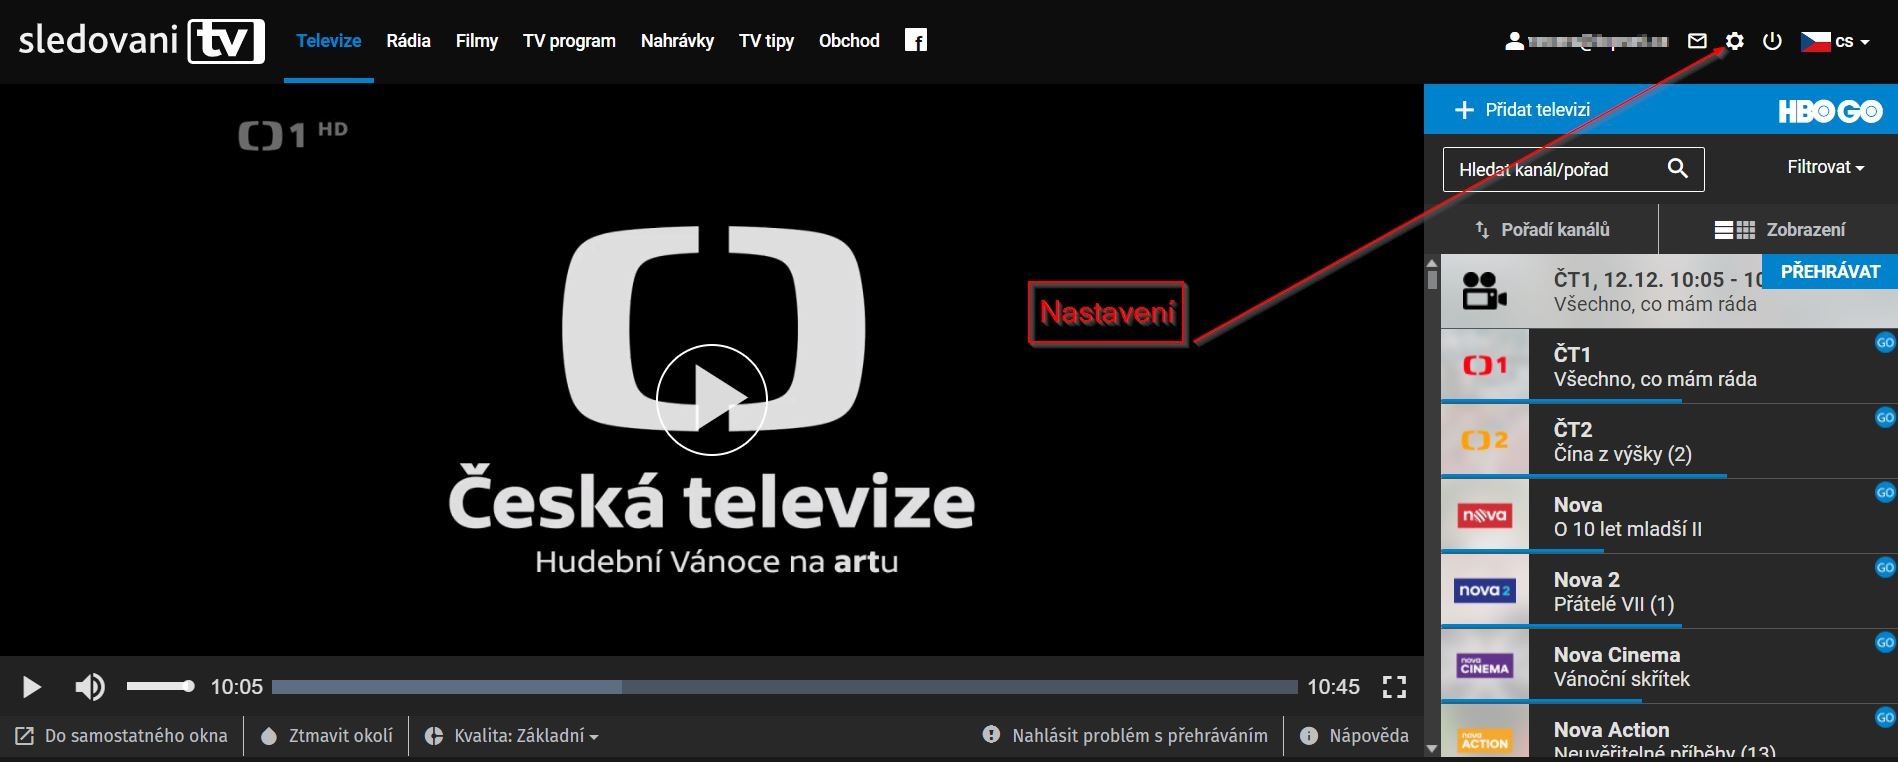Open program 'Přátelé VII (1)'
Viewport: 1898px width, 762px height.
(x=1613, y=604)
